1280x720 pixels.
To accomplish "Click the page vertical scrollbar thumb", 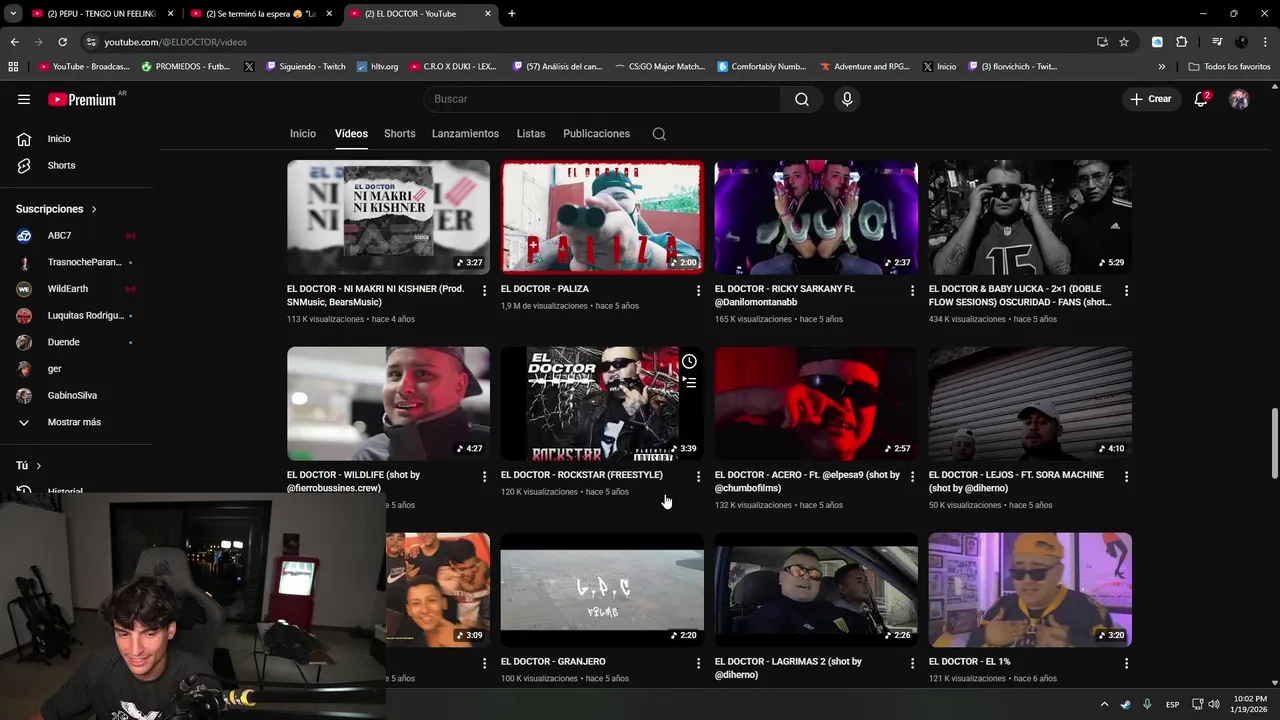I will pos(1274,443).
